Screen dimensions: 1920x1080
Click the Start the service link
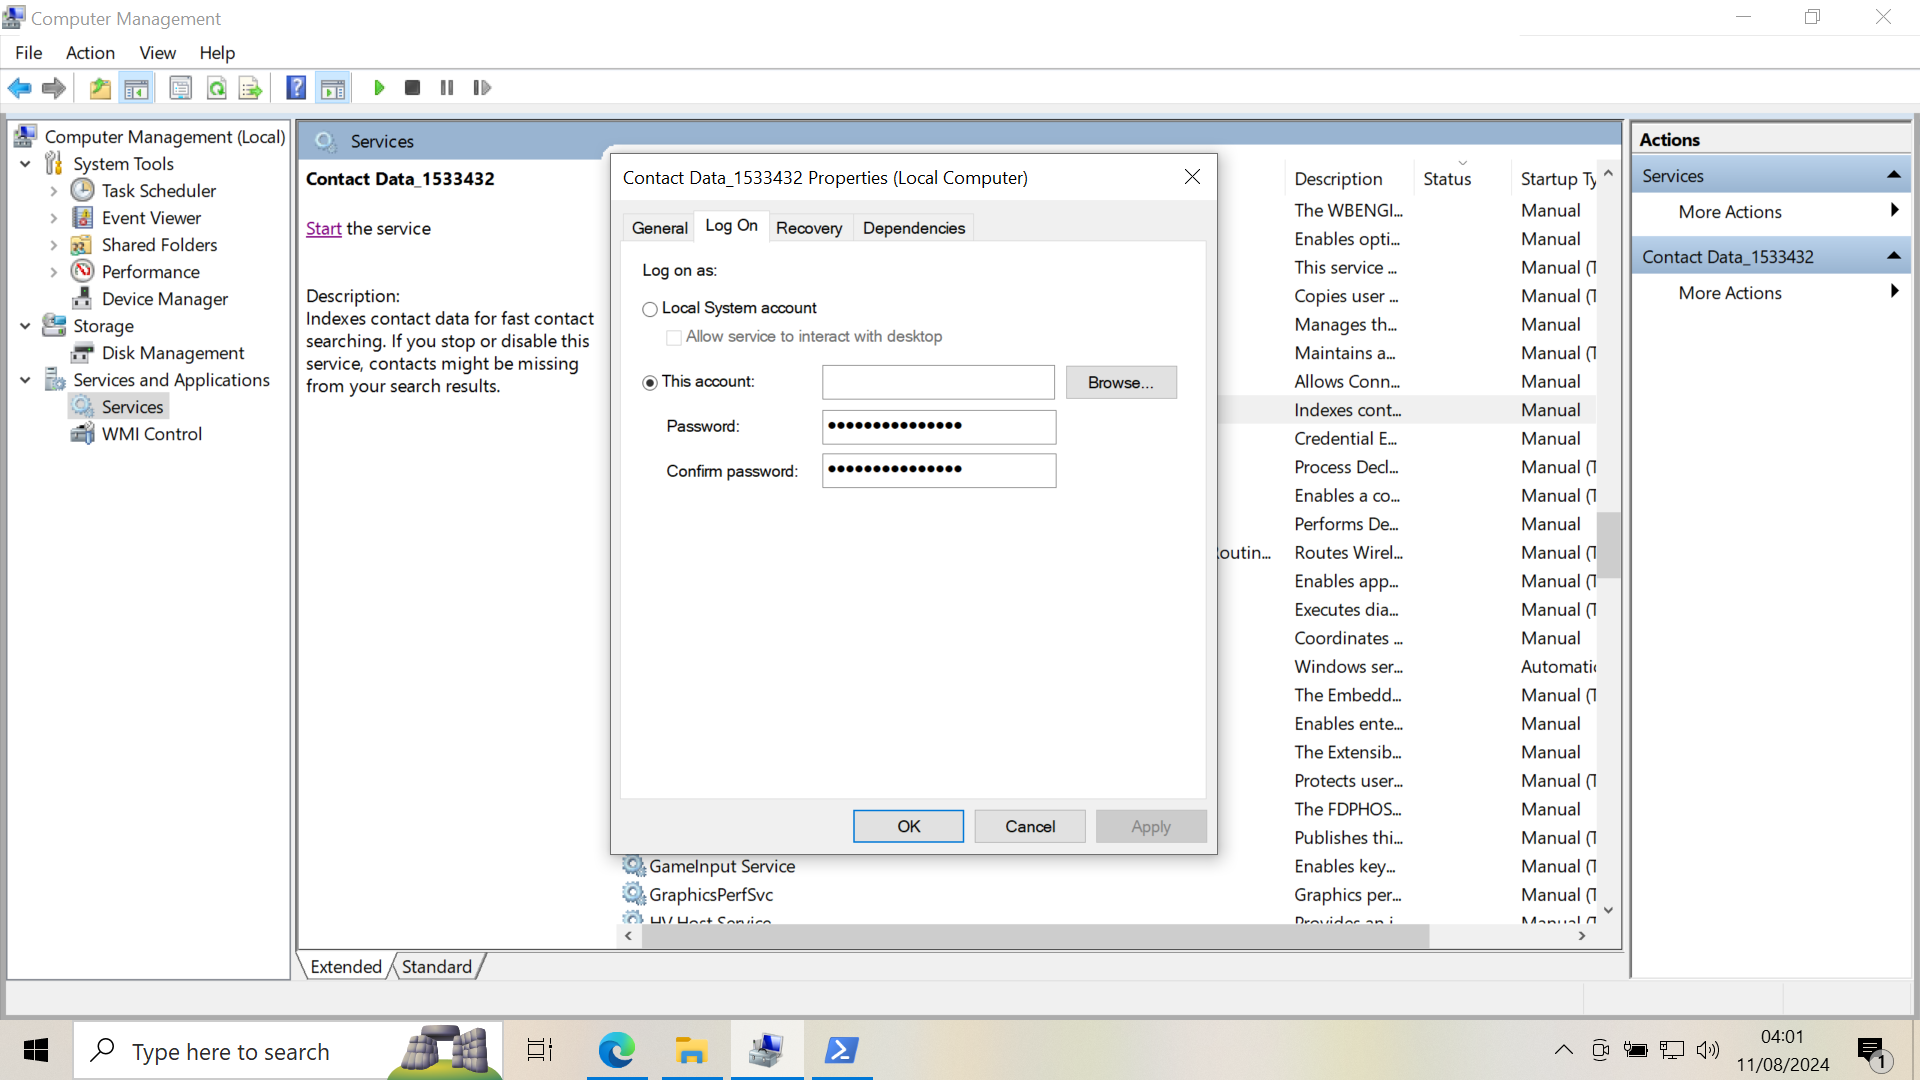click(323, 229)
